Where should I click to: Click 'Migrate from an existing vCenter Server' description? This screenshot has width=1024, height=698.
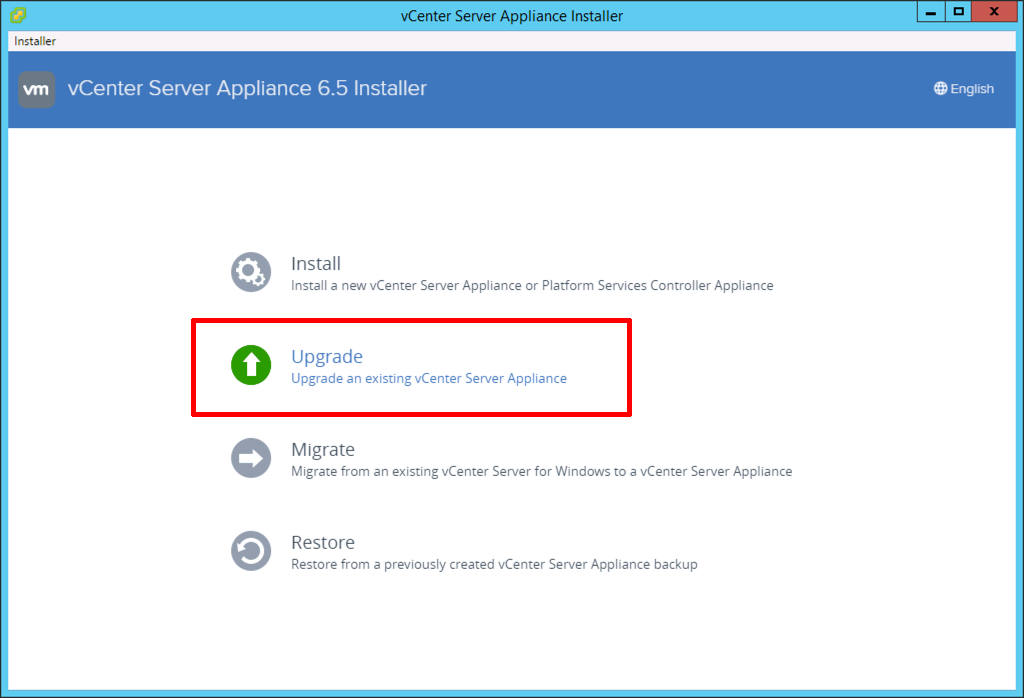[541, 471]
